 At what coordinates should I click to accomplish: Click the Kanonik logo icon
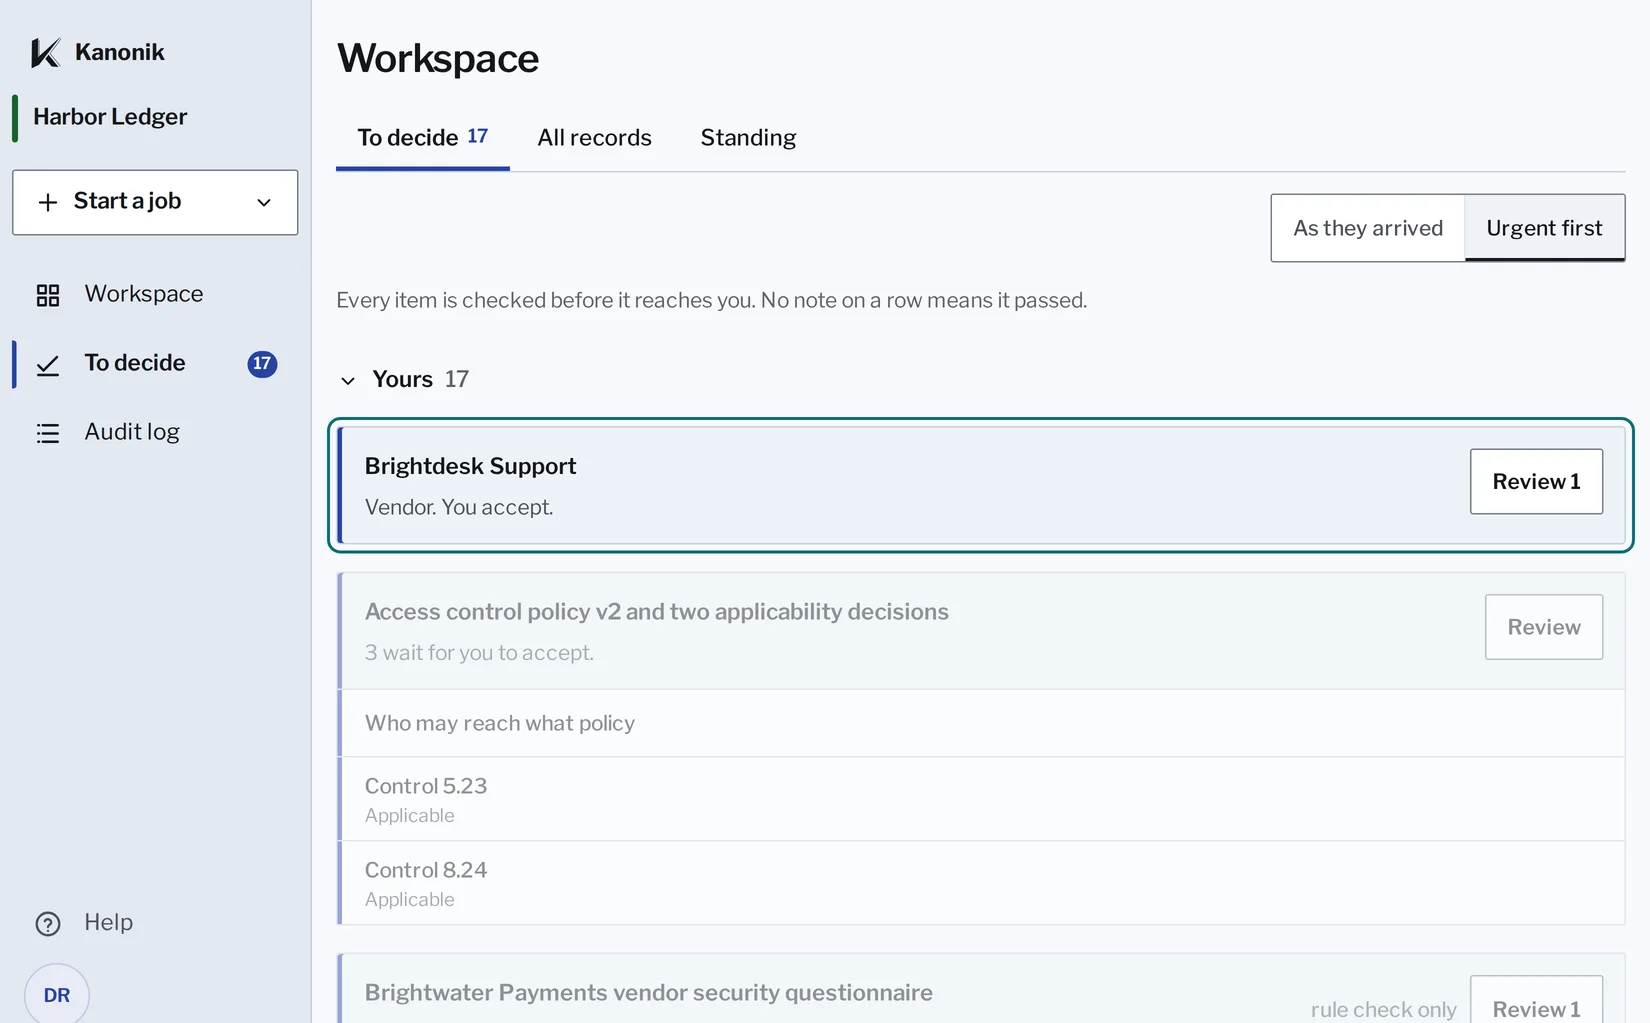coord(46,52)
